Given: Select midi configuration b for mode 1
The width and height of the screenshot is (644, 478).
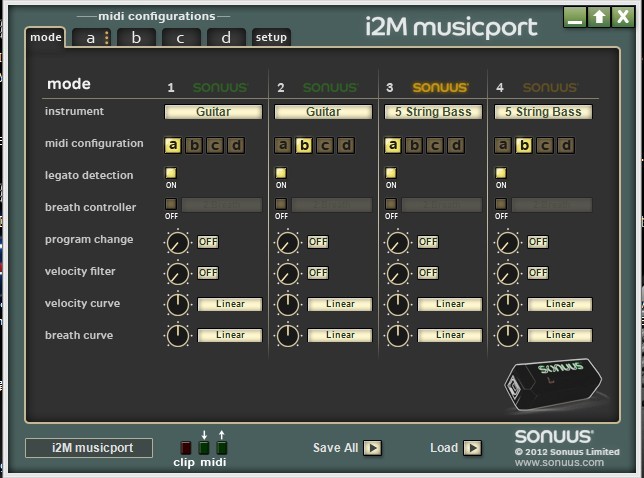Looking at the screenshot, I should [x=194, y=145].
